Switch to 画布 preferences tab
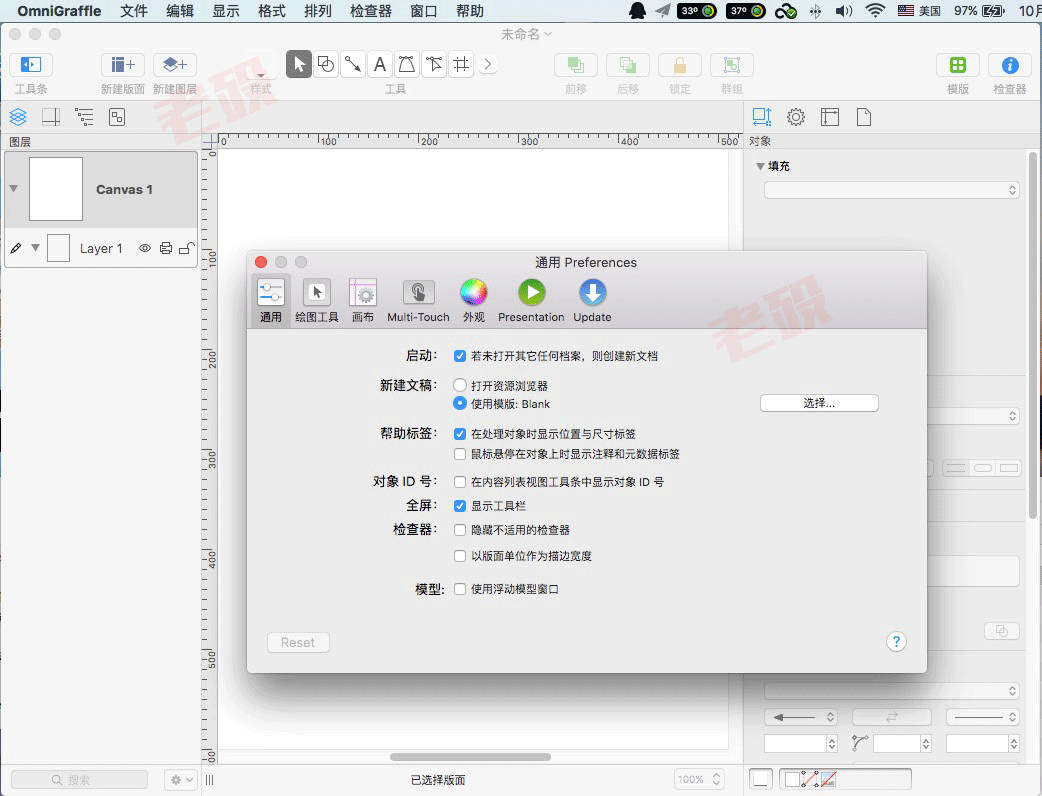This screenshot has width=1042, height=796. coord(363,301)
